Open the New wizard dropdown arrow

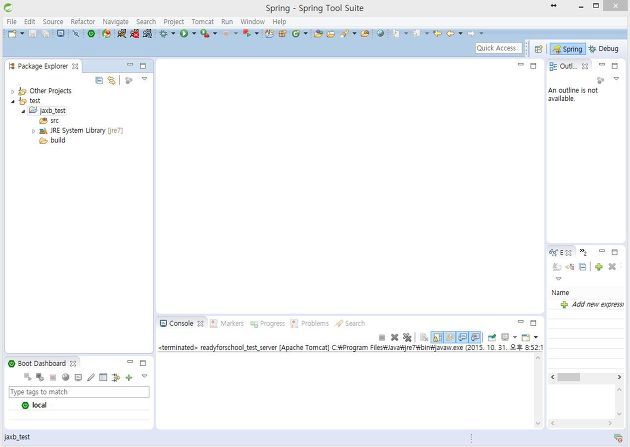pyautogui.click(x=22, y=34)
